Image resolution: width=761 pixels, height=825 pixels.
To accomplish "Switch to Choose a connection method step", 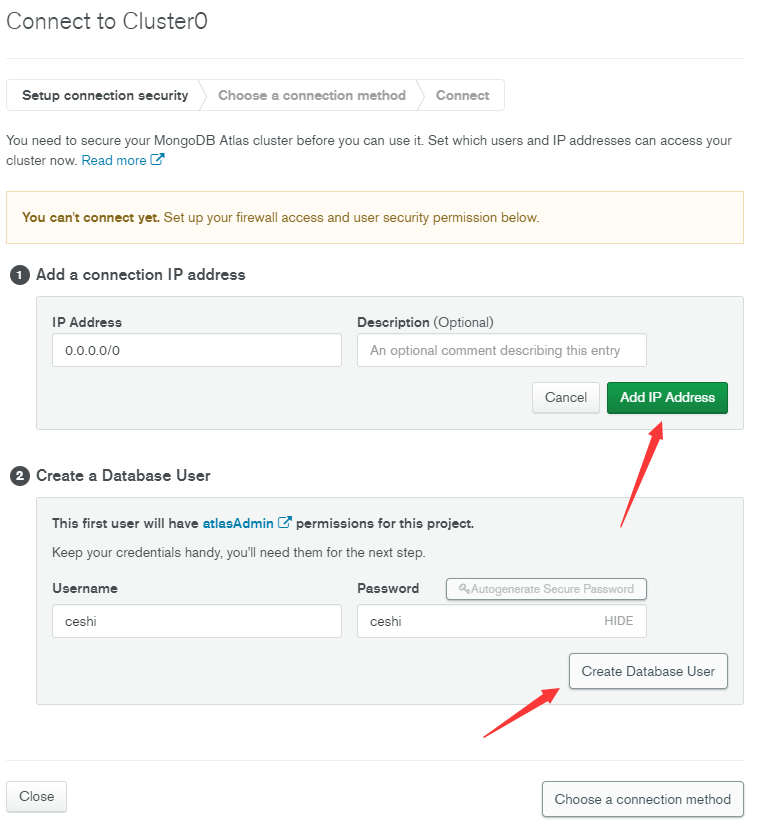I will point(312,95).
